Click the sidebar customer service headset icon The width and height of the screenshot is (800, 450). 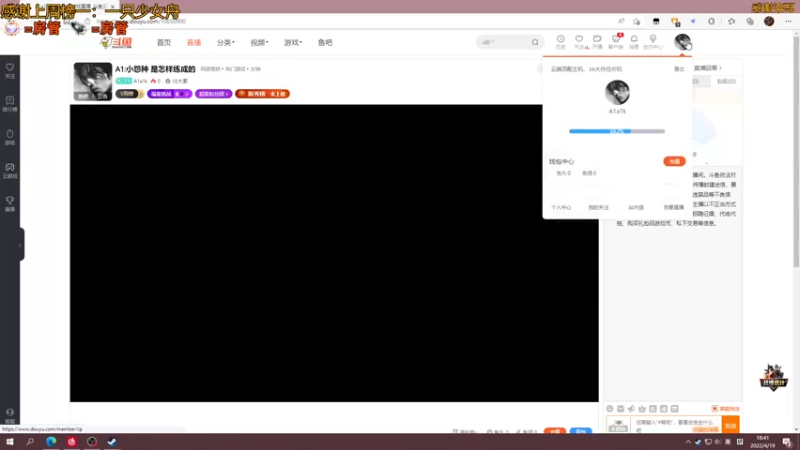point(10,415)
